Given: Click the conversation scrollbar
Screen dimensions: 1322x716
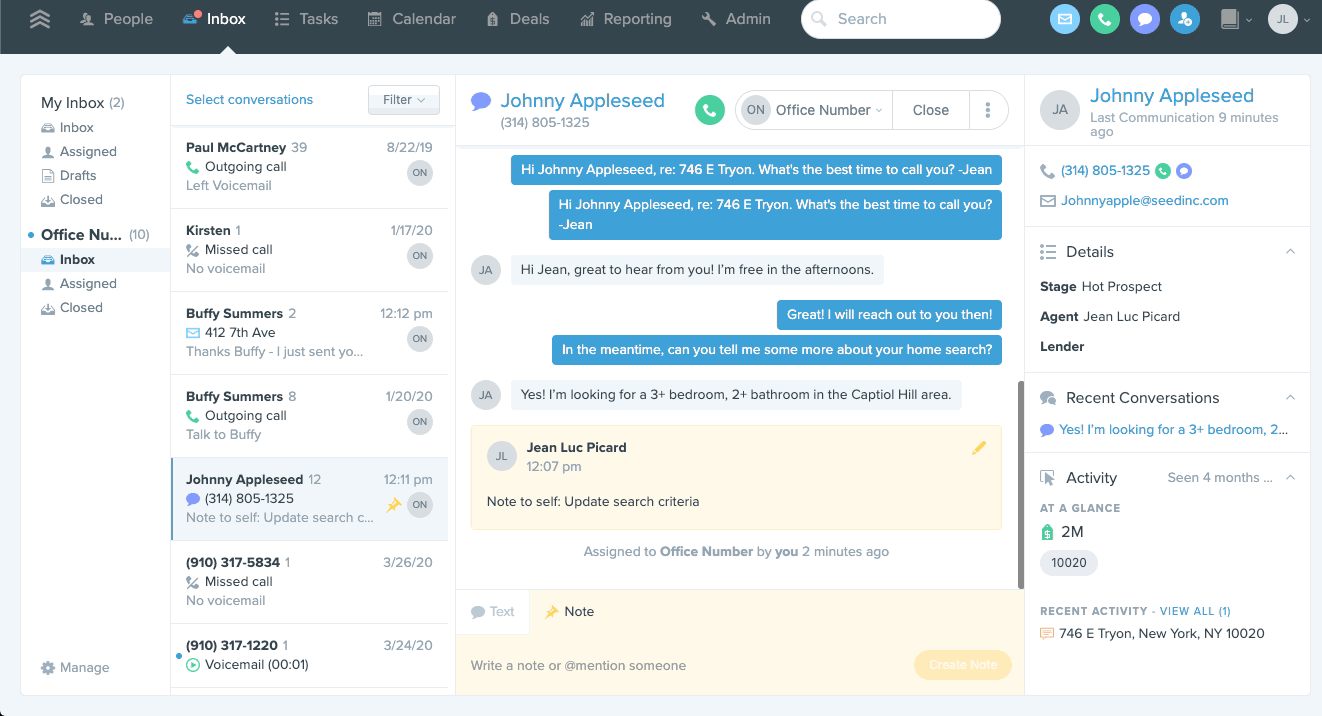Looking at the screenshot, I should coord(1020,485).
